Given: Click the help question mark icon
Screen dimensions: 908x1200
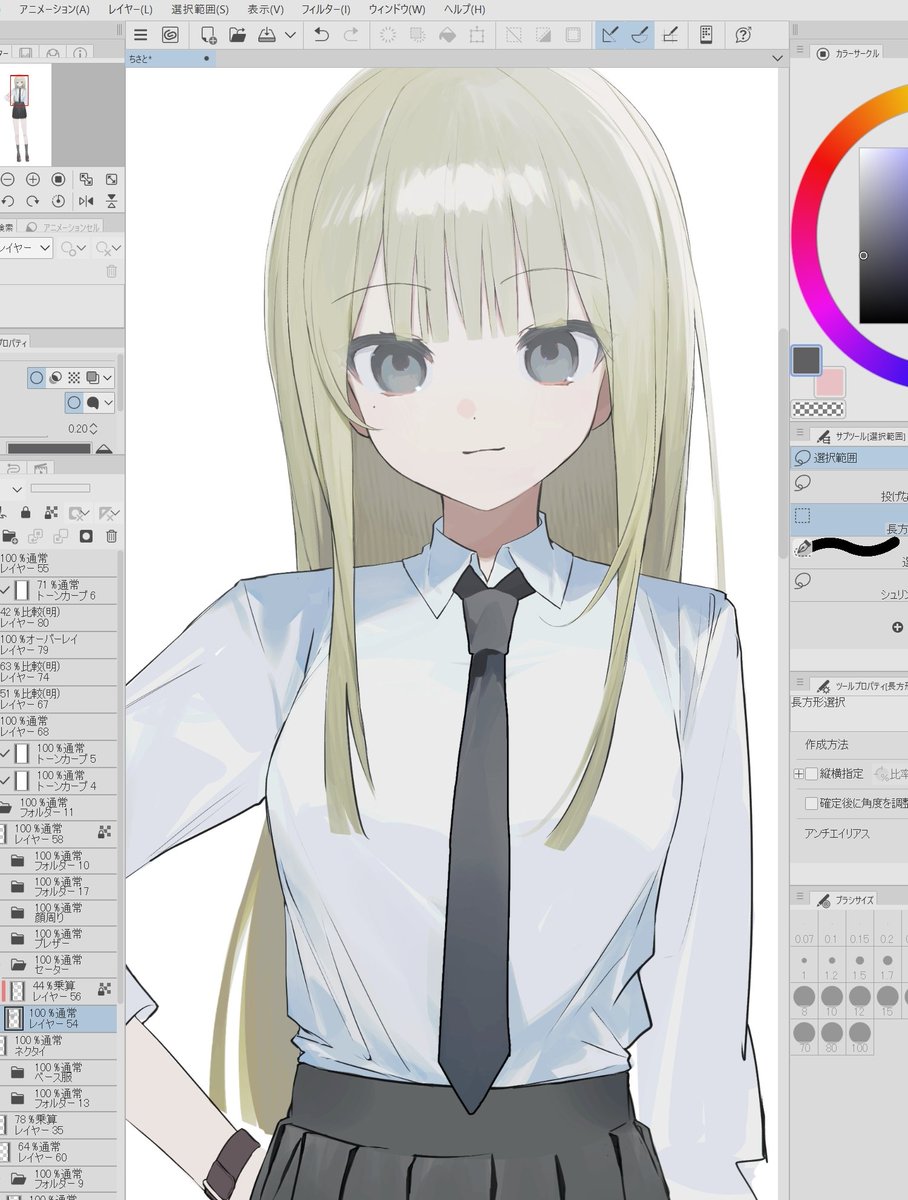Looking at the screenshot, I should (x=742, y=33).
